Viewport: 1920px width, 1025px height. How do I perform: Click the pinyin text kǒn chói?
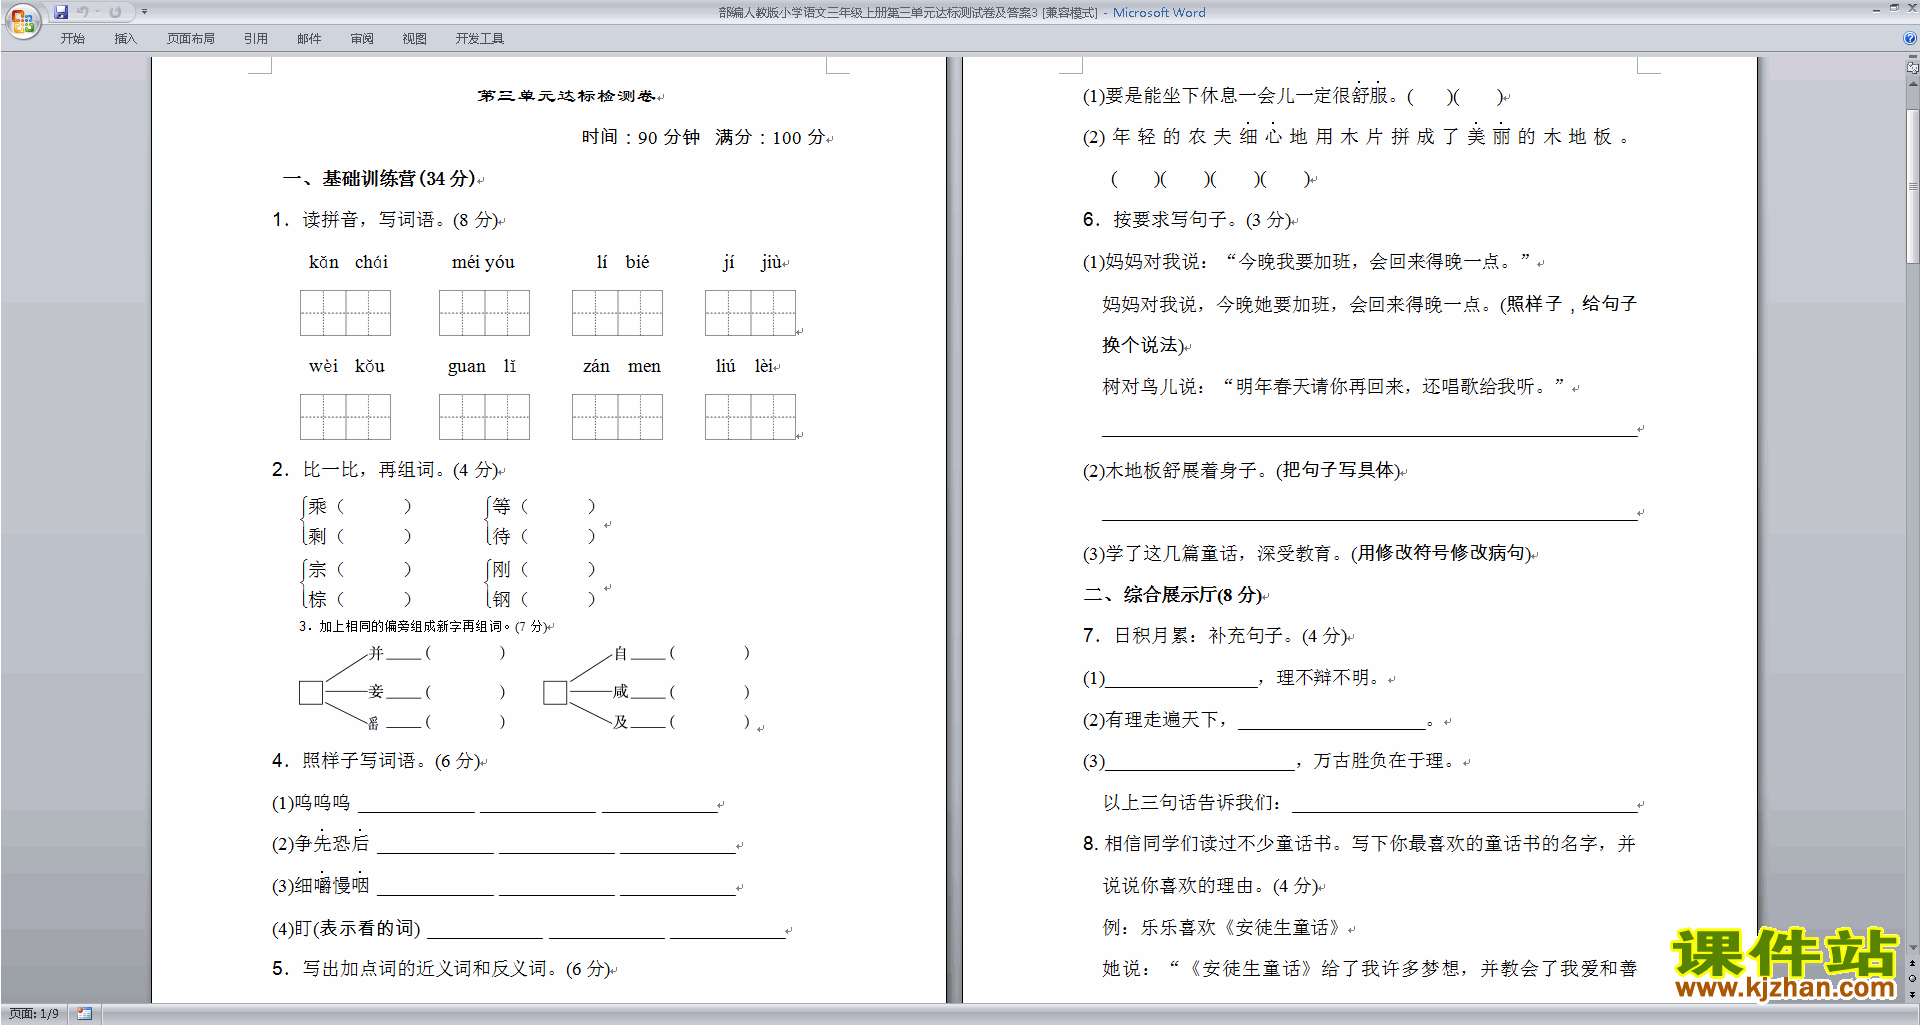pyautogui.click(x=348, y=262)
